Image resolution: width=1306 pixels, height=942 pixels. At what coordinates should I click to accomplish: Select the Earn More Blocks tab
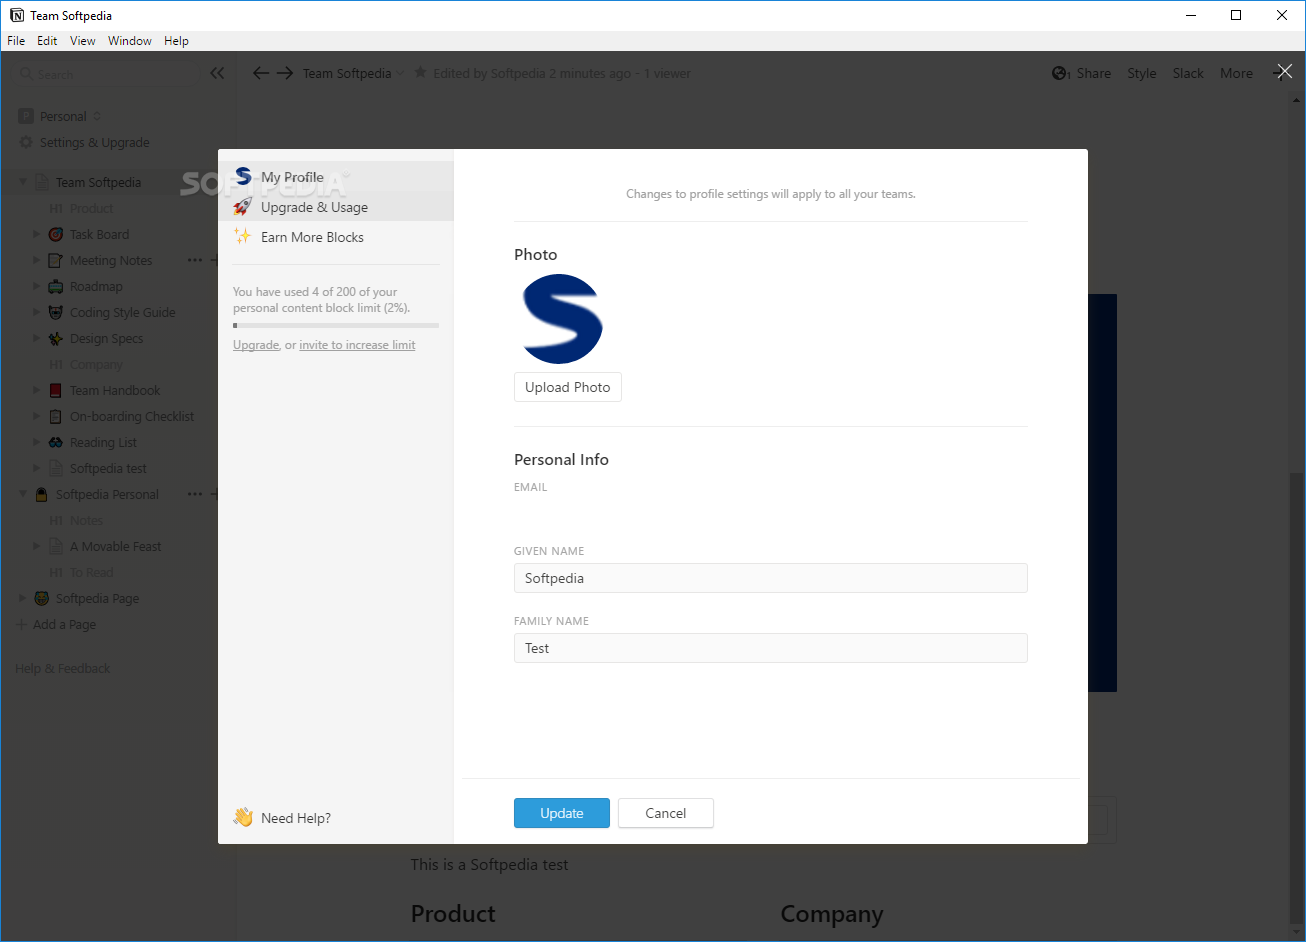(x=336, y=237)
